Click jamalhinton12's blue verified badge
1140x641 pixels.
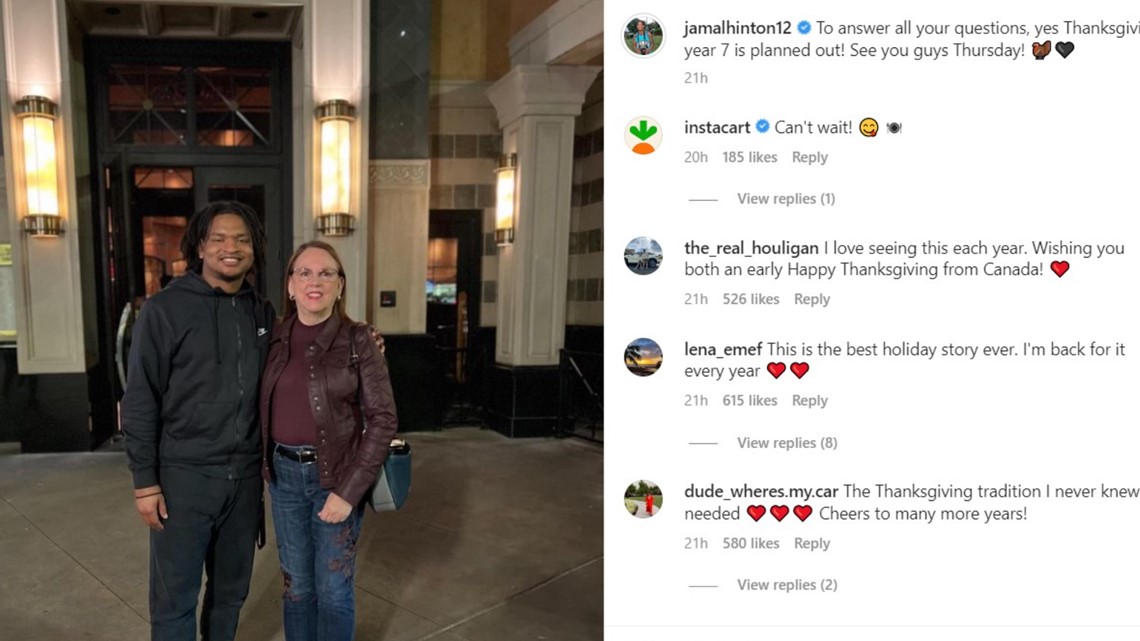tap(803, 28)
